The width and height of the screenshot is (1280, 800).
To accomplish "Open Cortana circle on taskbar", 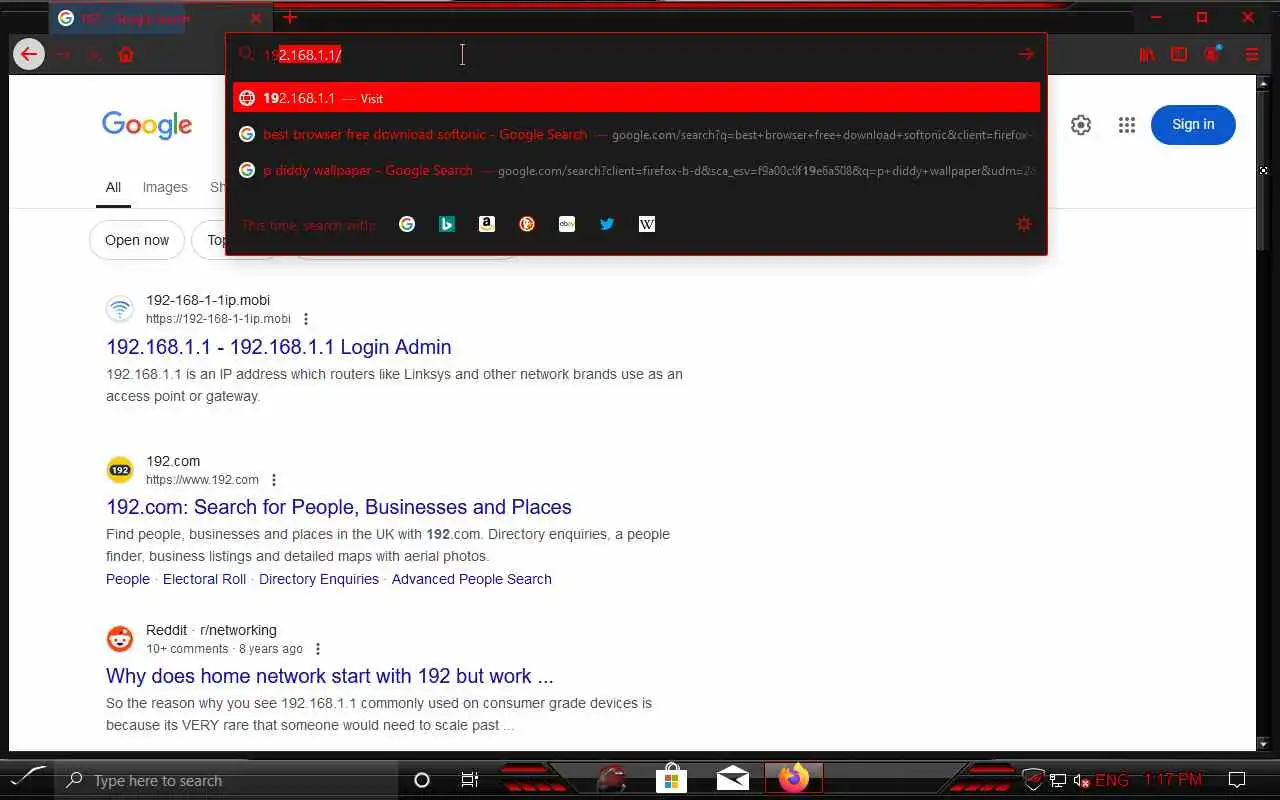I will 422,781.
